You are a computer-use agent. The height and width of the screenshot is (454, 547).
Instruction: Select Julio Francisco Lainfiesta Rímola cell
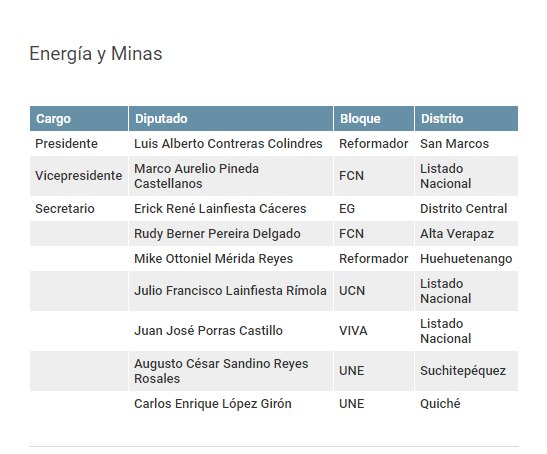pos(231,291)
